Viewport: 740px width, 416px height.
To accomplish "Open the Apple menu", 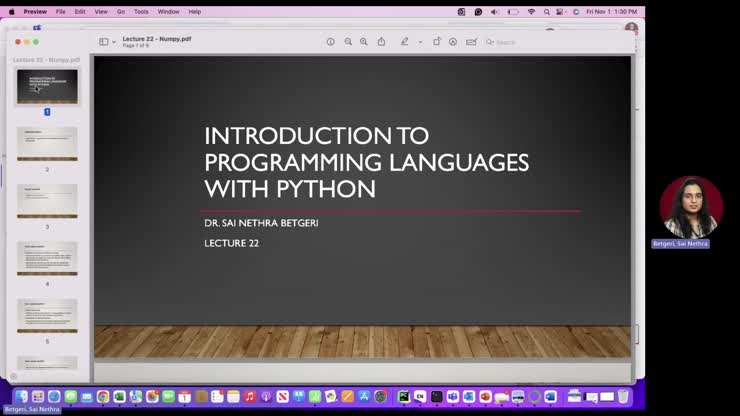I will [11, 12].
